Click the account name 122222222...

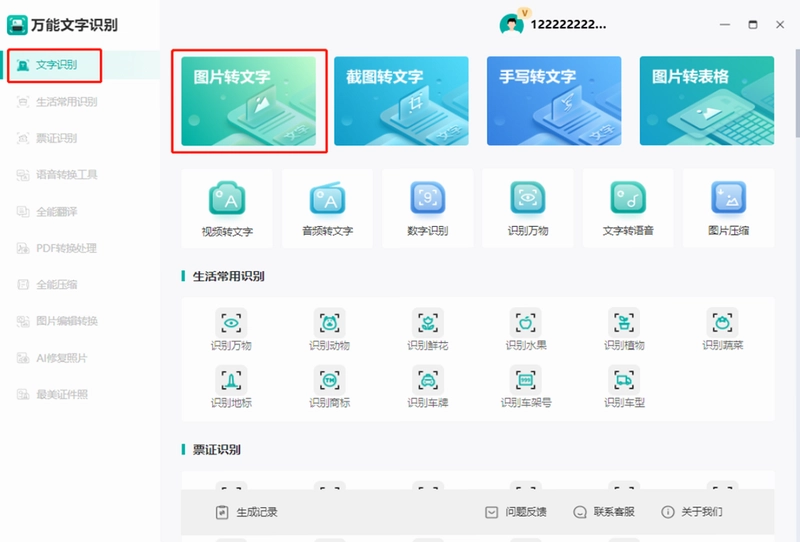568,24
